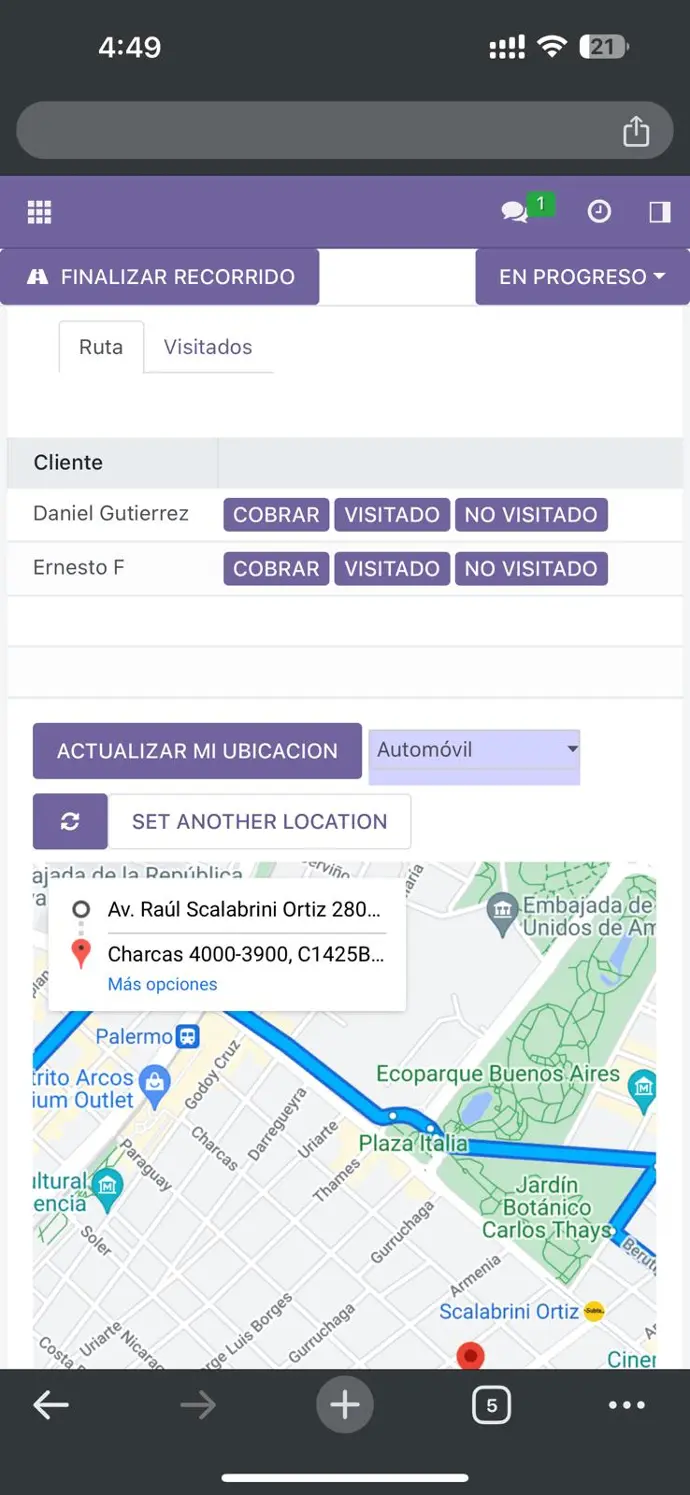Toggle the side panel icon in header

click(x=659, y=212)
